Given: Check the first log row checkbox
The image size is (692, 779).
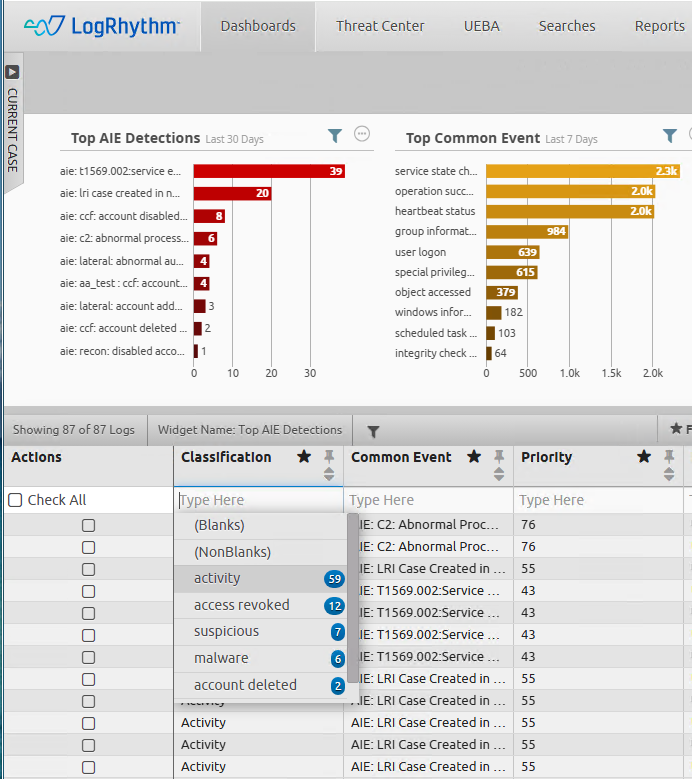Looking at the screenshot, I should [88, 525].
